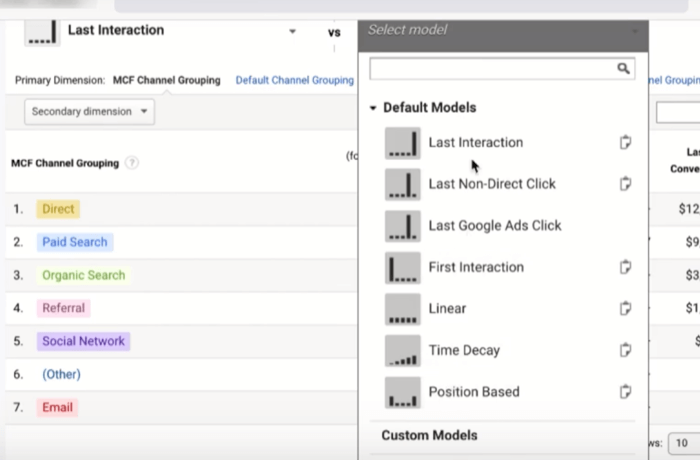Click the First Interaction model icon
This screenshot has width=700, height=460.
click(x=402, y=268)
